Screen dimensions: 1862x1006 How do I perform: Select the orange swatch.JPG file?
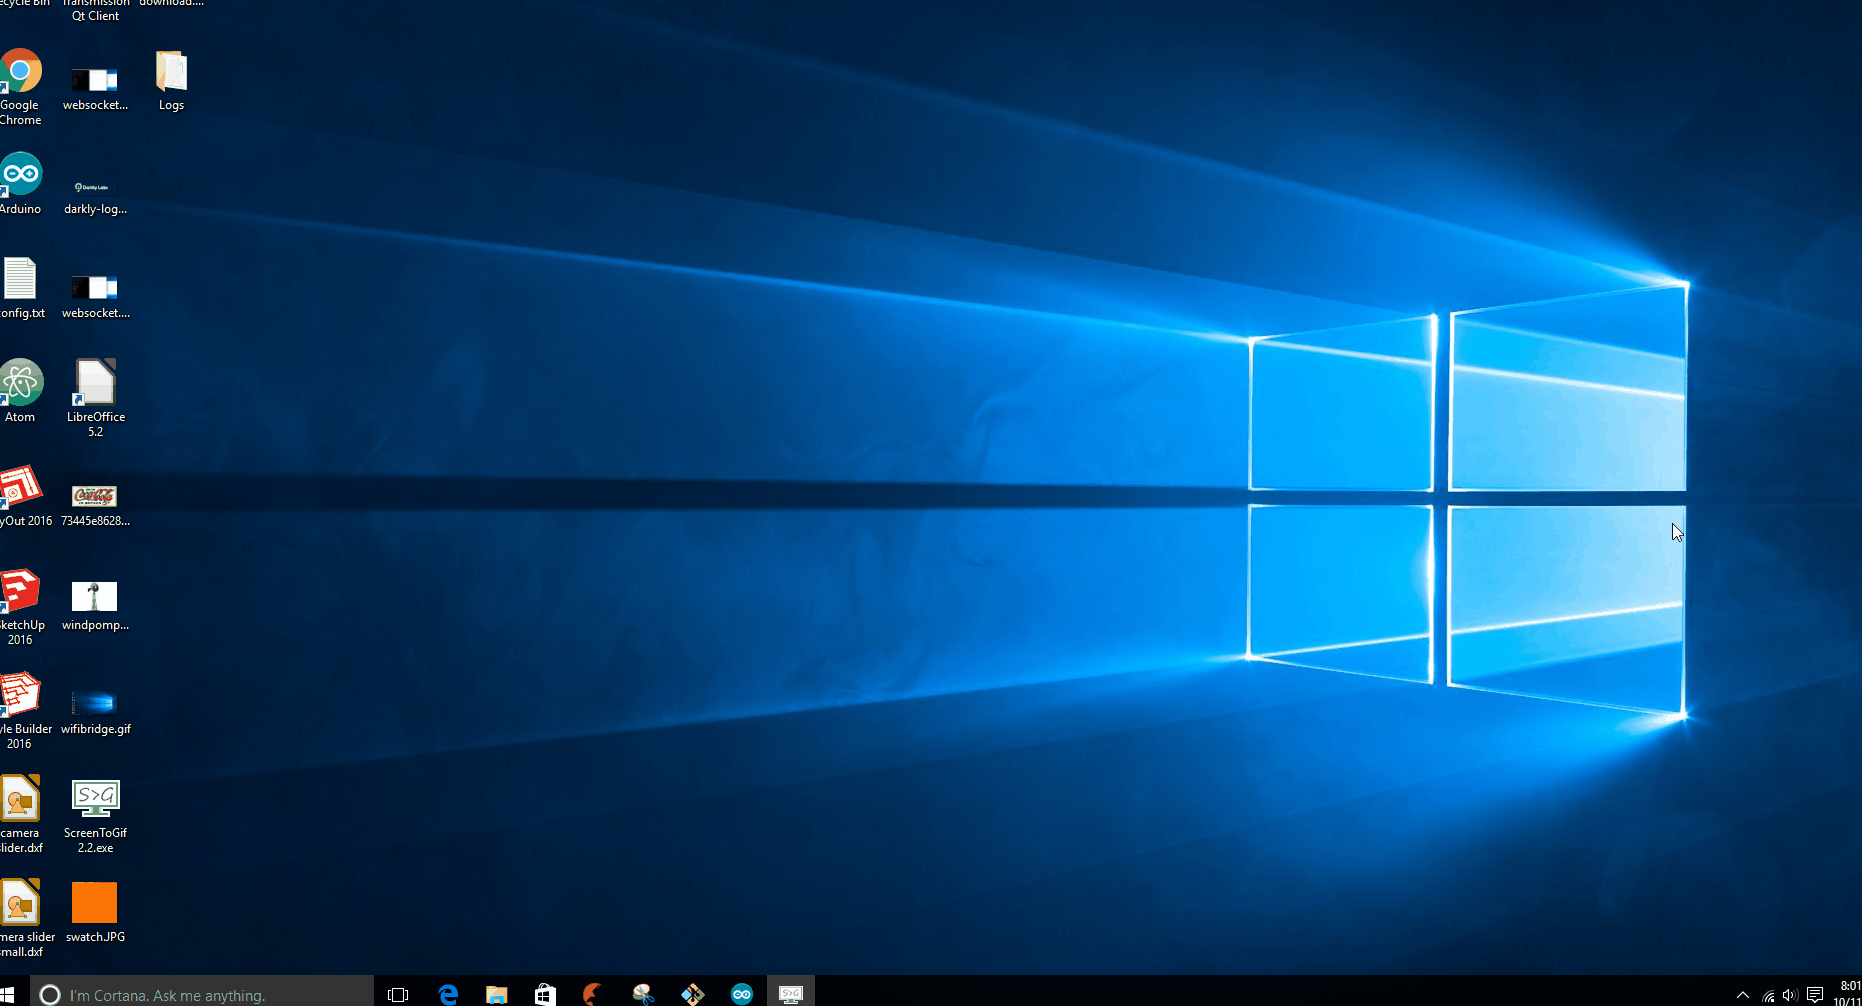point(95,912)
